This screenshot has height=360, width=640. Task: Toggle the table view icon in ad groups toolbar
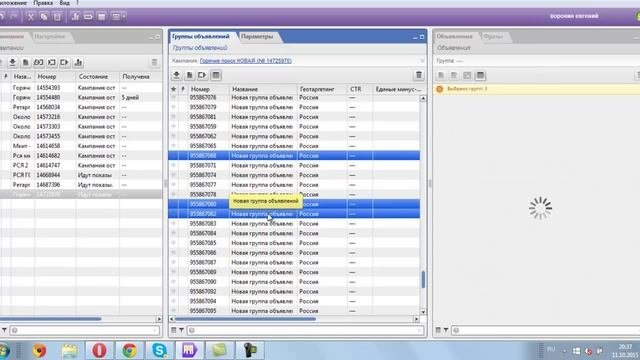tap(216, 75)
